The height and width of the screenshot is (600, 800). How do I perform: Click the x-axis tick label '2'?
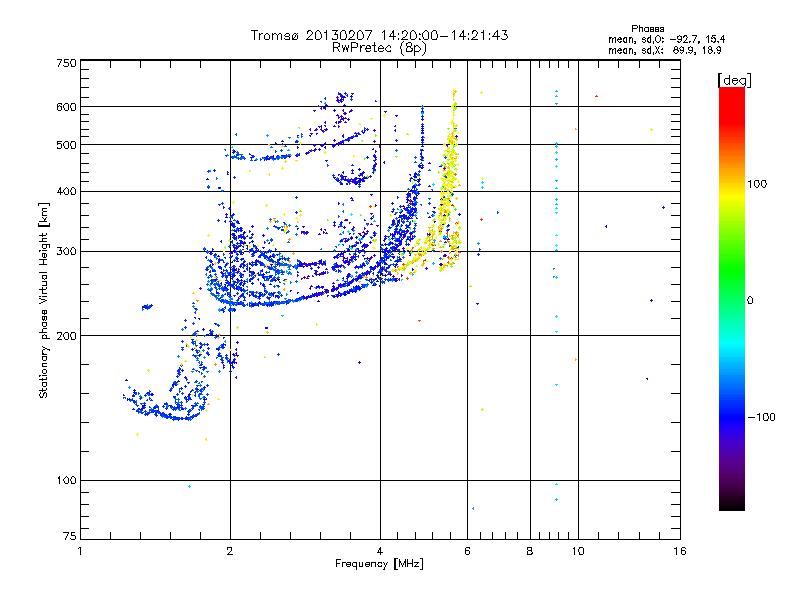[x=230, y=551]
